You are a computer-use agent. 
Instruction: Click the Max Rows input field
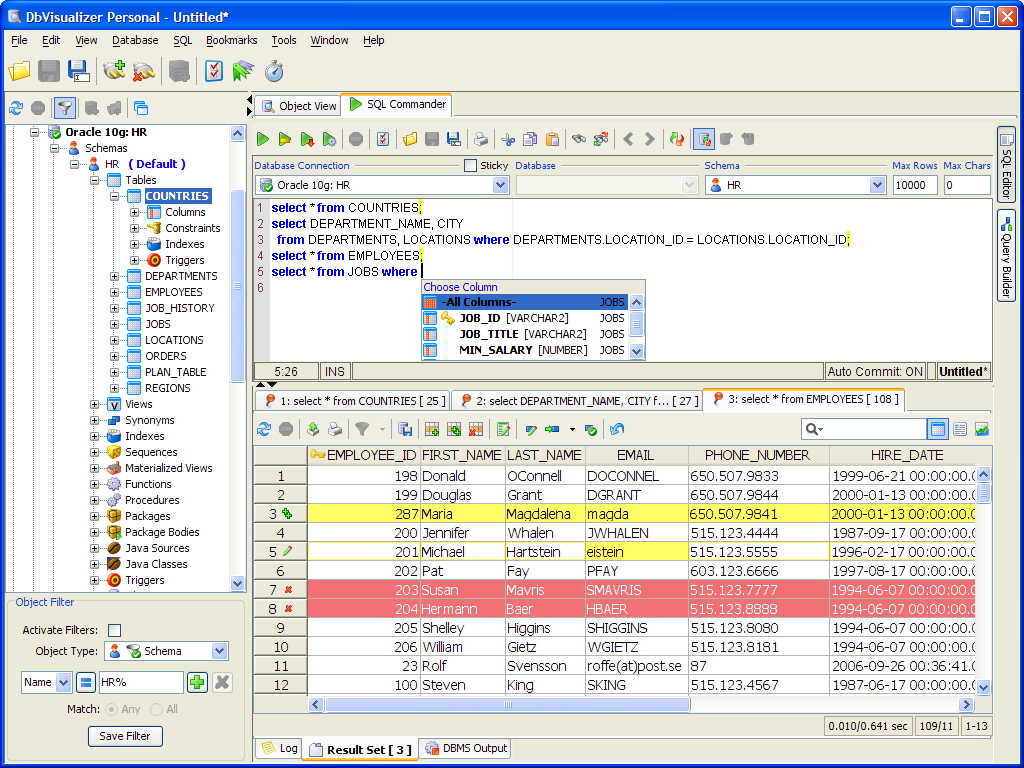tap(915, 185)
